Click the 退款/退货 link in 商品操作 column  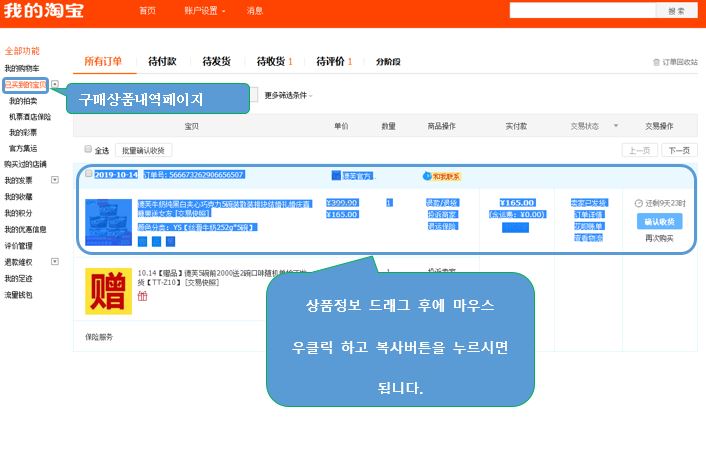point(442,203)
